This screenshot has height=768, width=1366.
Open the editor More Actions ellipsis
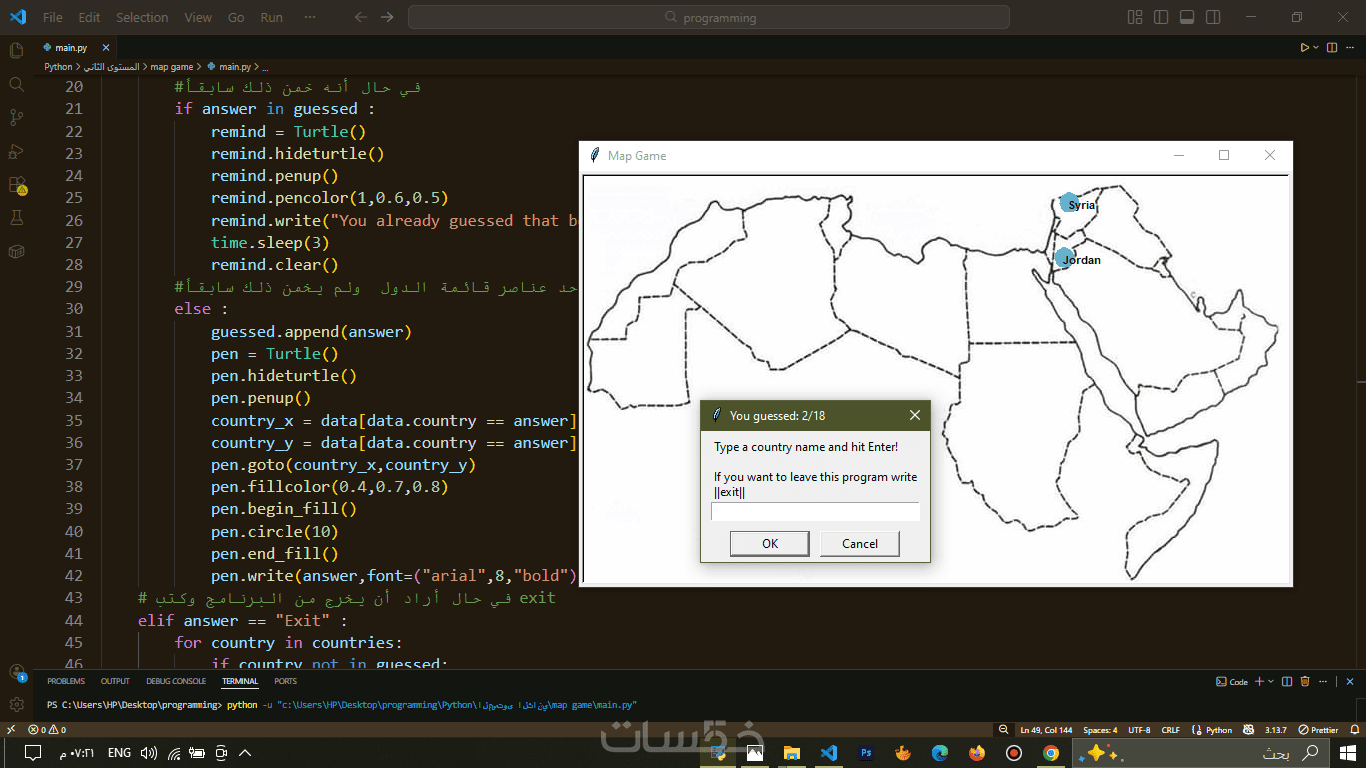coord(1352,47)
